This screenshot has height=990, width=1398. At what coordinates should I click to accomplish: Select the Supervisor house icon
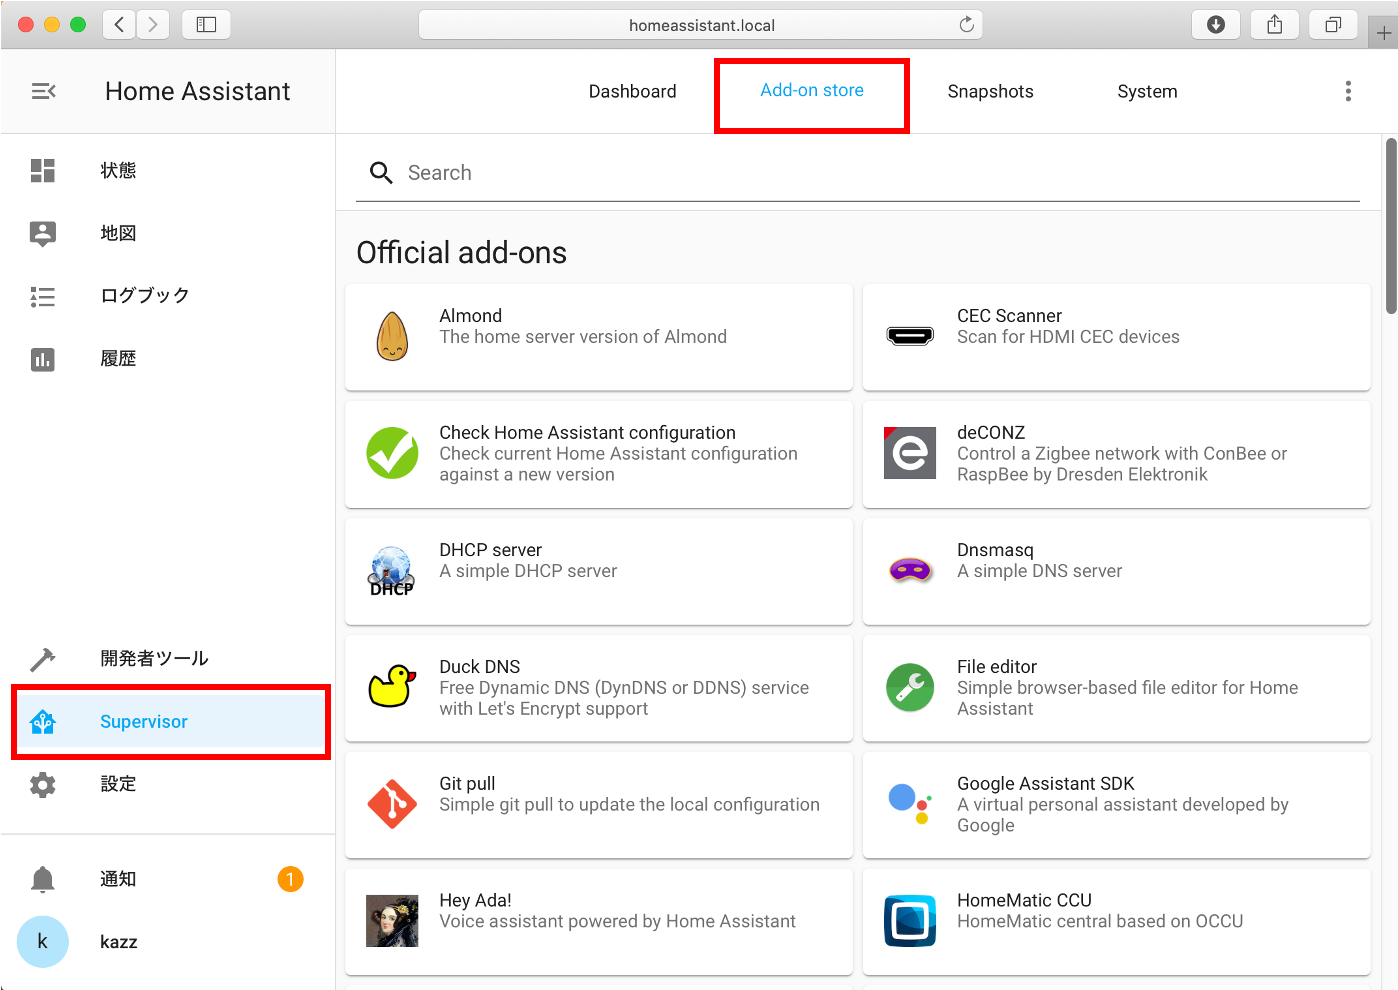tap(43, 721)
